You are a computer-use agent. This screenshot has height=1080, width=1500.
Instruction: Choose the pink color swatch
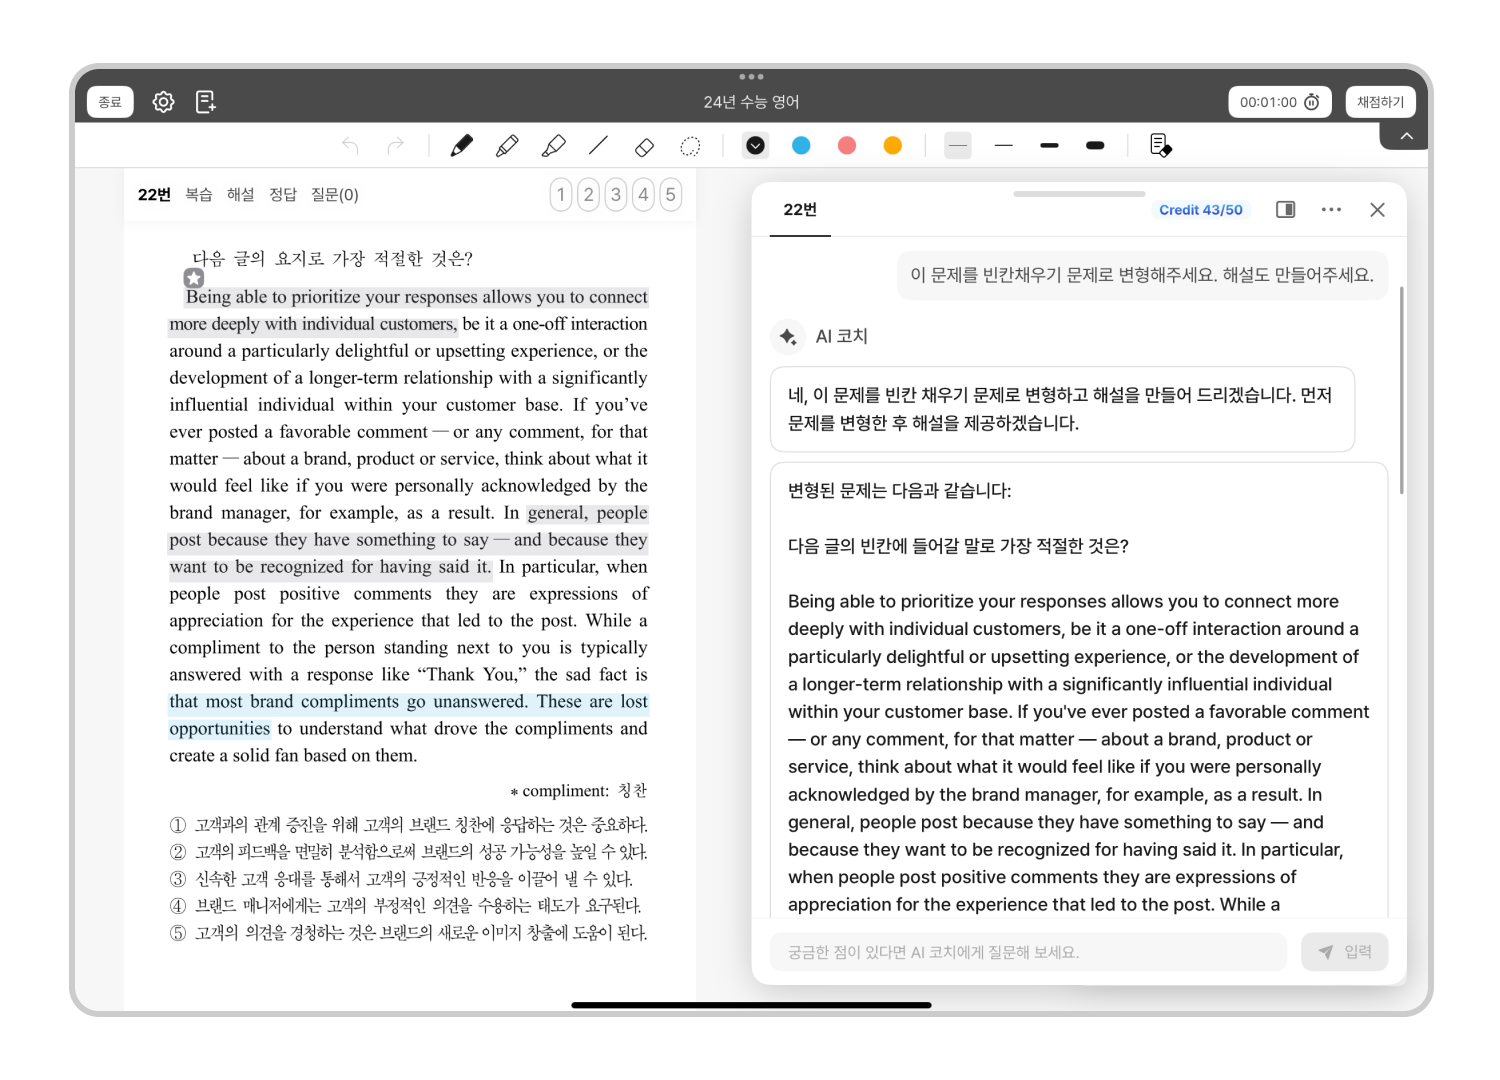(847, 146)
